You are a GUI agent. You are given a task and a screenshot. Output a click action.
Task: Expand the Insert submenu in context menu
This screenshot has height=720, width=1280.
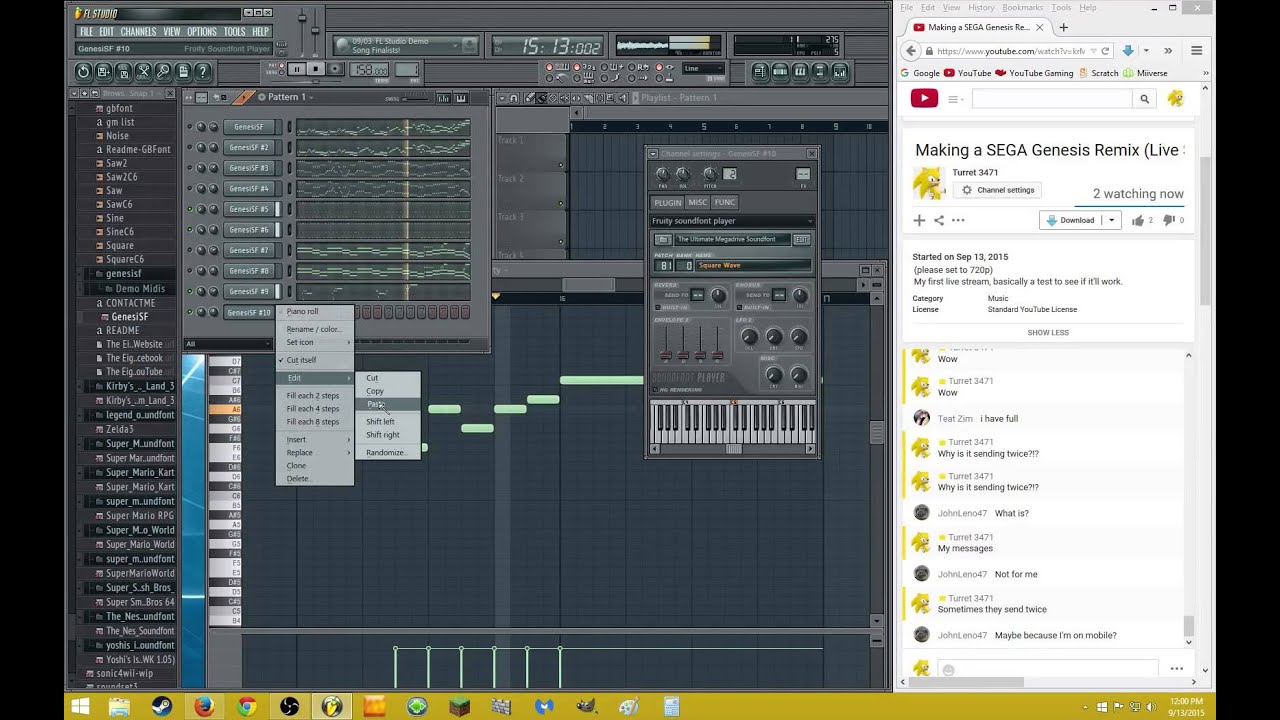click(x=314, y=440)
